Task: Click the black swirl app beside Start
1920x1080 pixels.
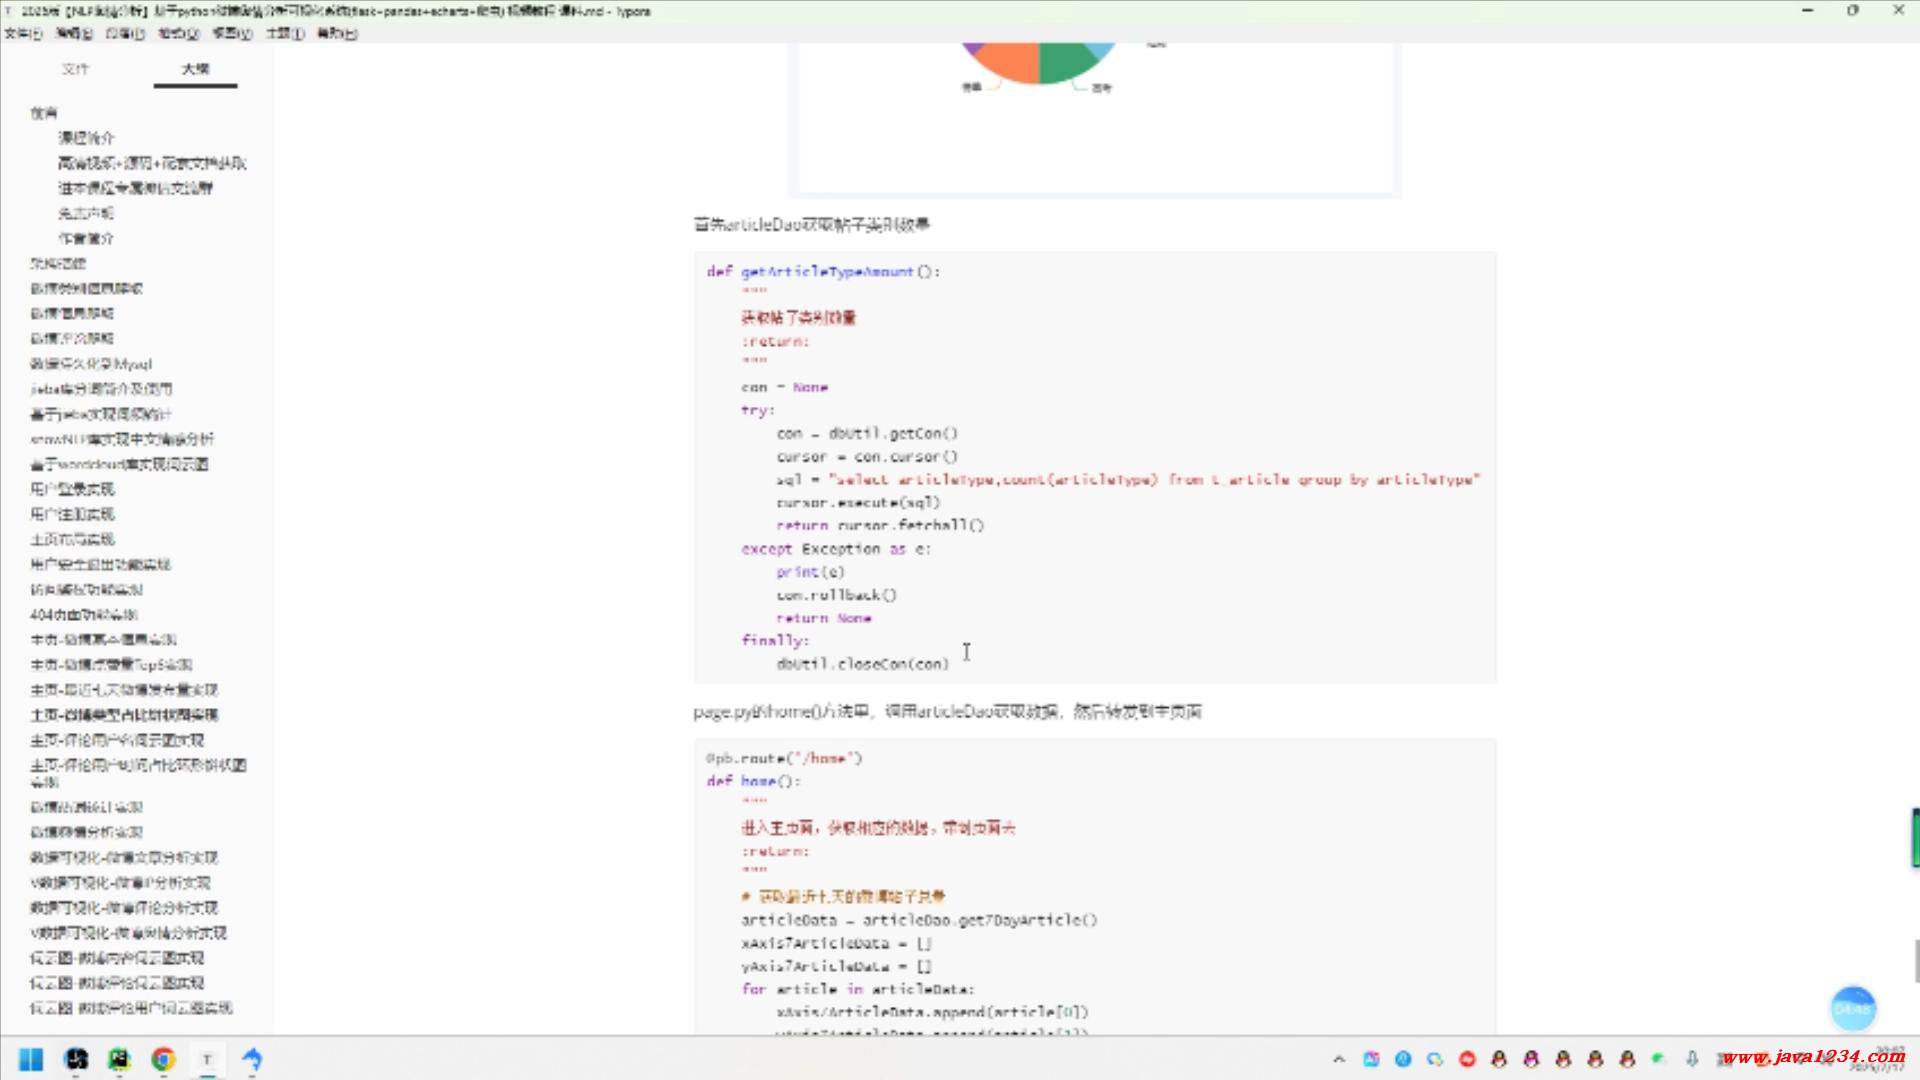Action: point(76,1059)
